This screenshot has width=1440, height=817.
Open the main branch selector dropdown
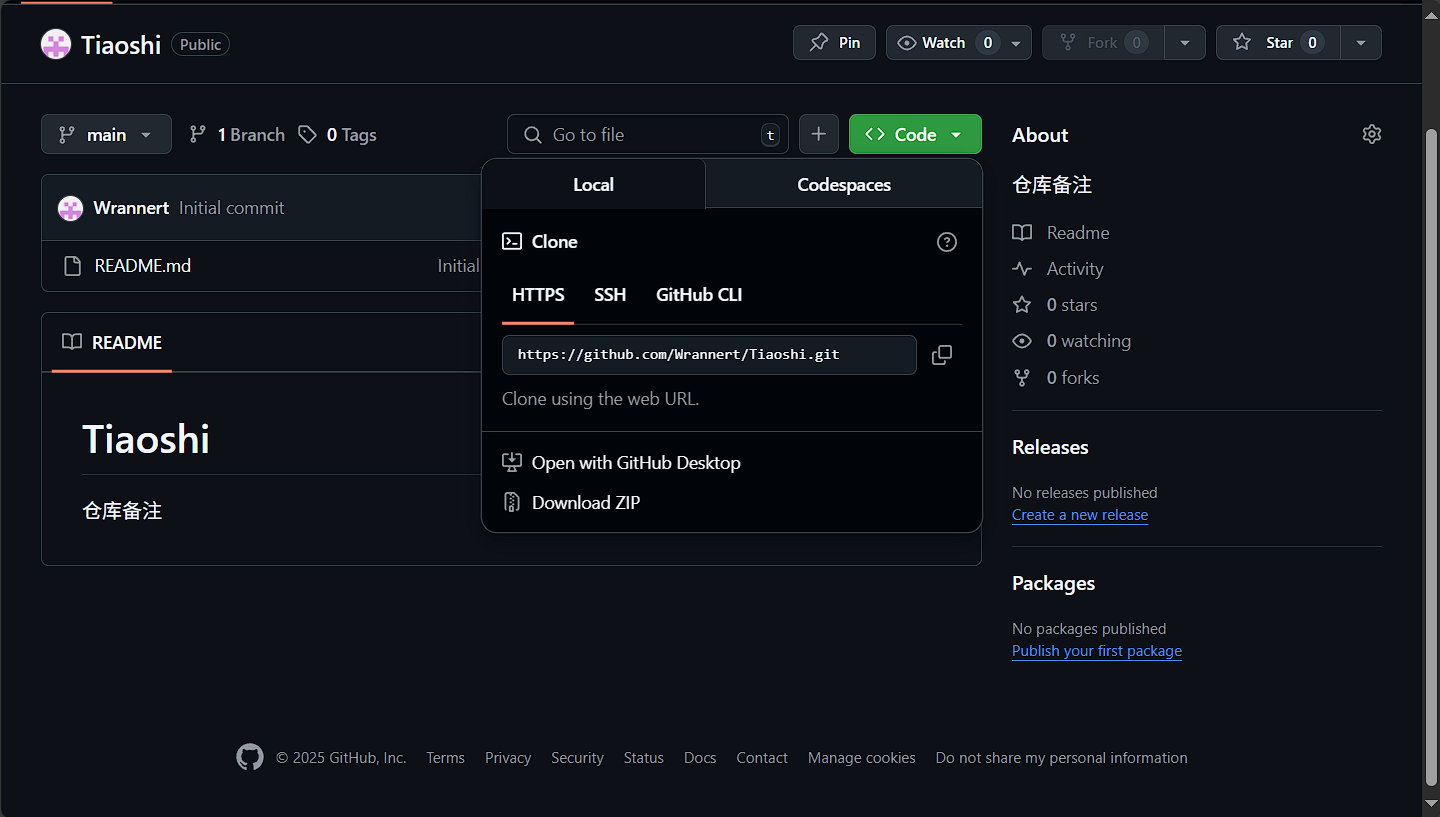coord(106,133)
